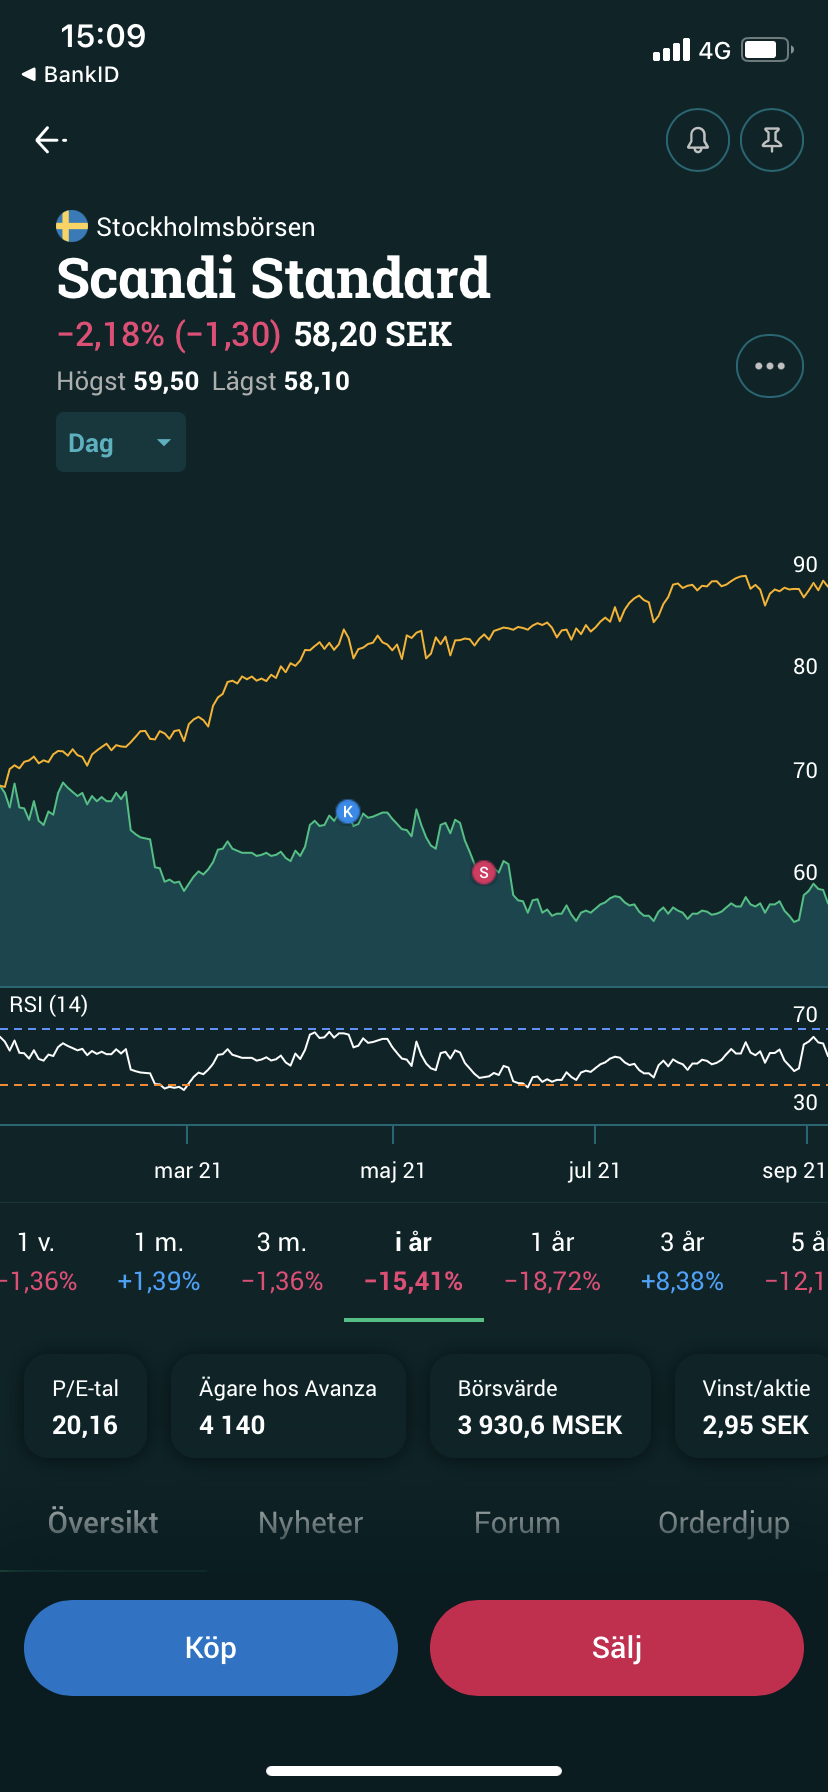Choose the 3 år period option
Screen dimensions: 828x1792
682,1261
